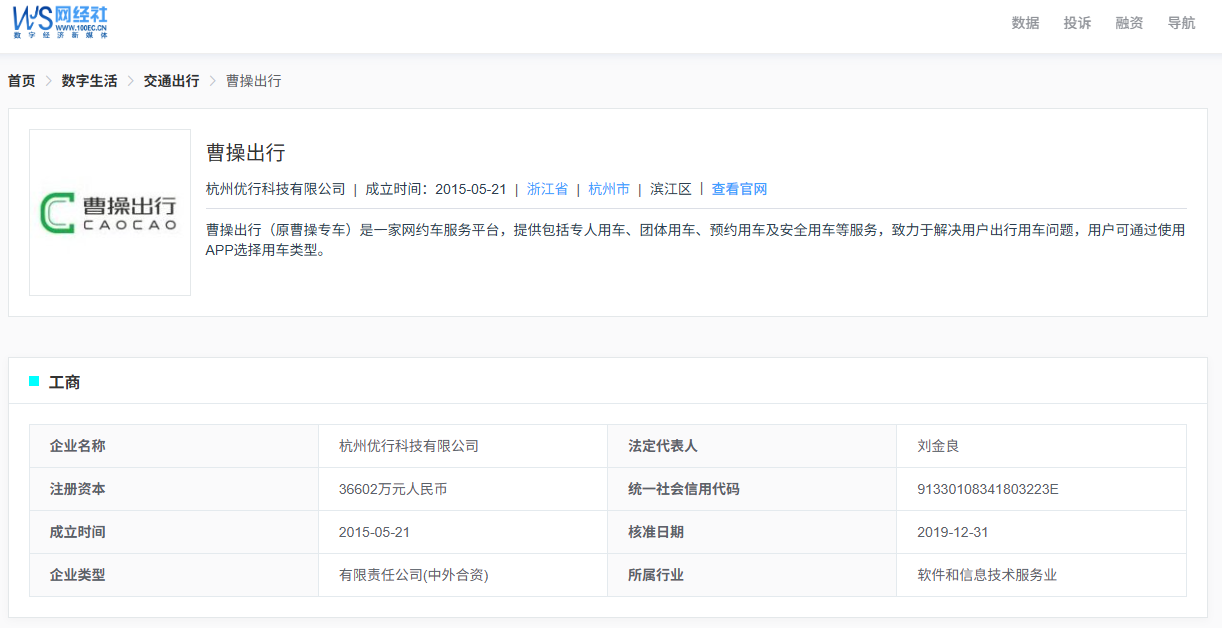Visit the 查看官网 official site link
1222x628 pixels.
pyautogui.click(x=739, y=189)
